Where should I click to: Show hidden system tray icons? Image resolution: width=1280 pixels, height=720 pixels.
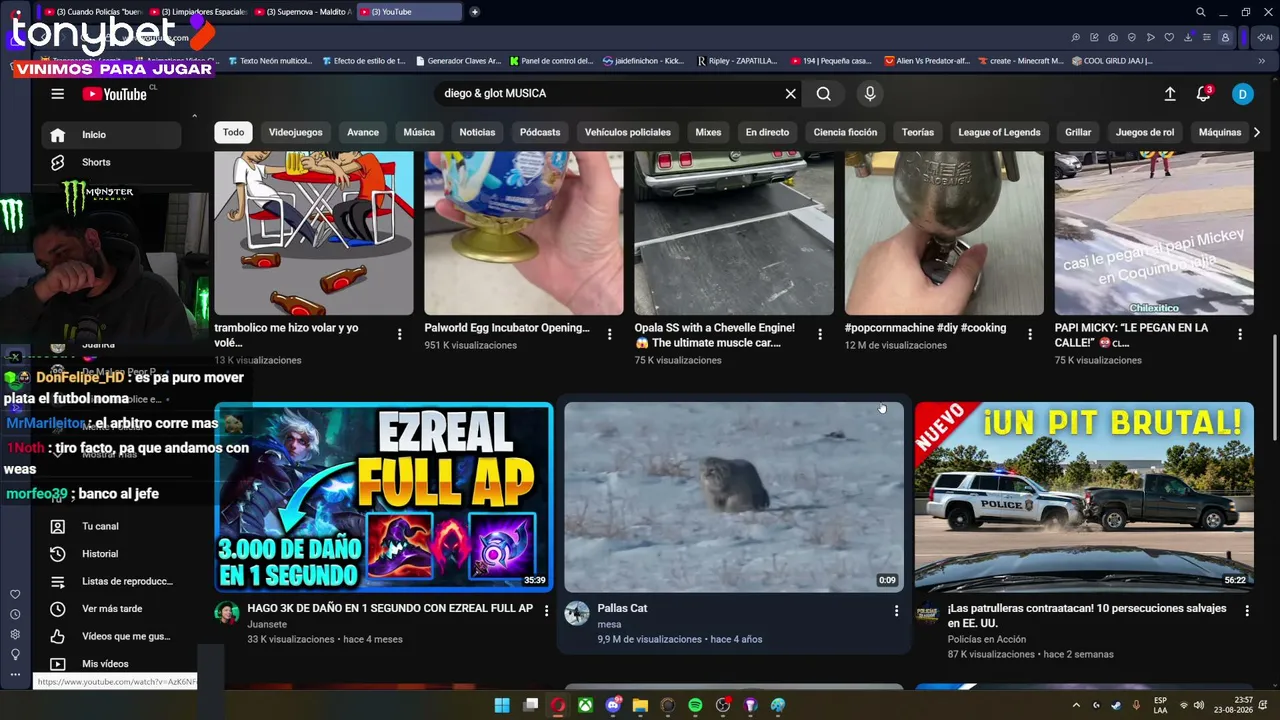coord(1076,705)
